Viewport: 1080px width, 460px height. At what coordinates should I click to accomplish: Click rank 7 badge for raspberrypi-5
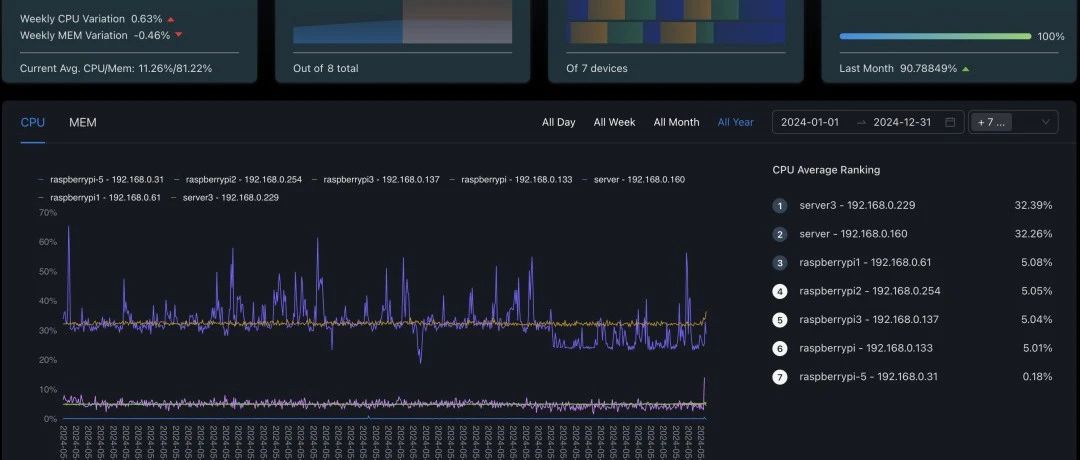[x=780, y=377]
